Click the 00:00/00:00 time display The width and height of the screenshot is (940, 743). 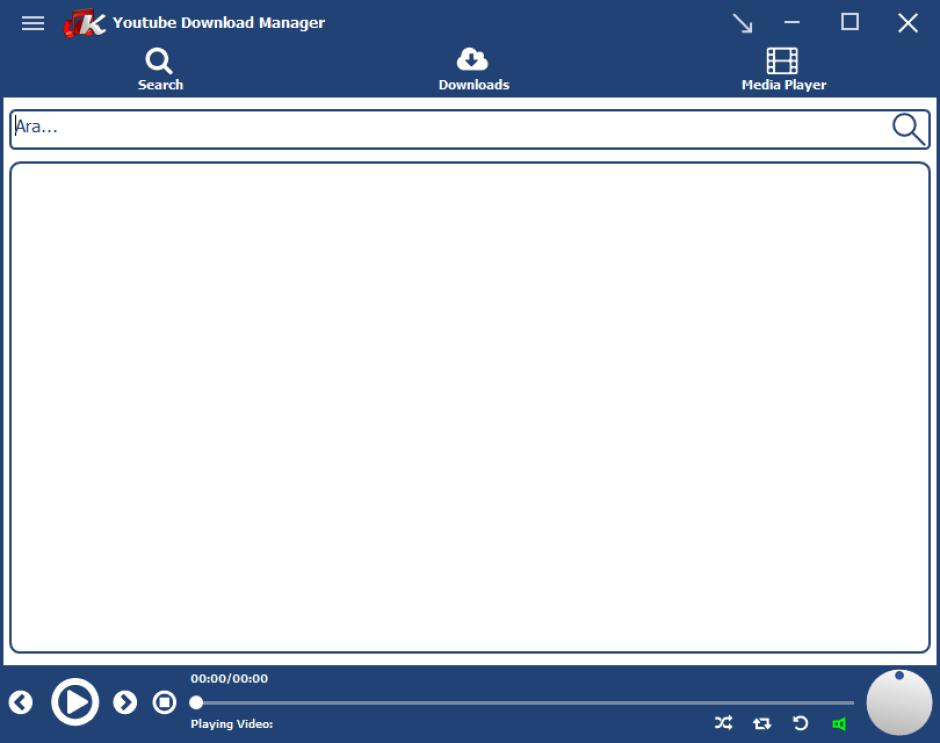[229, 678]
